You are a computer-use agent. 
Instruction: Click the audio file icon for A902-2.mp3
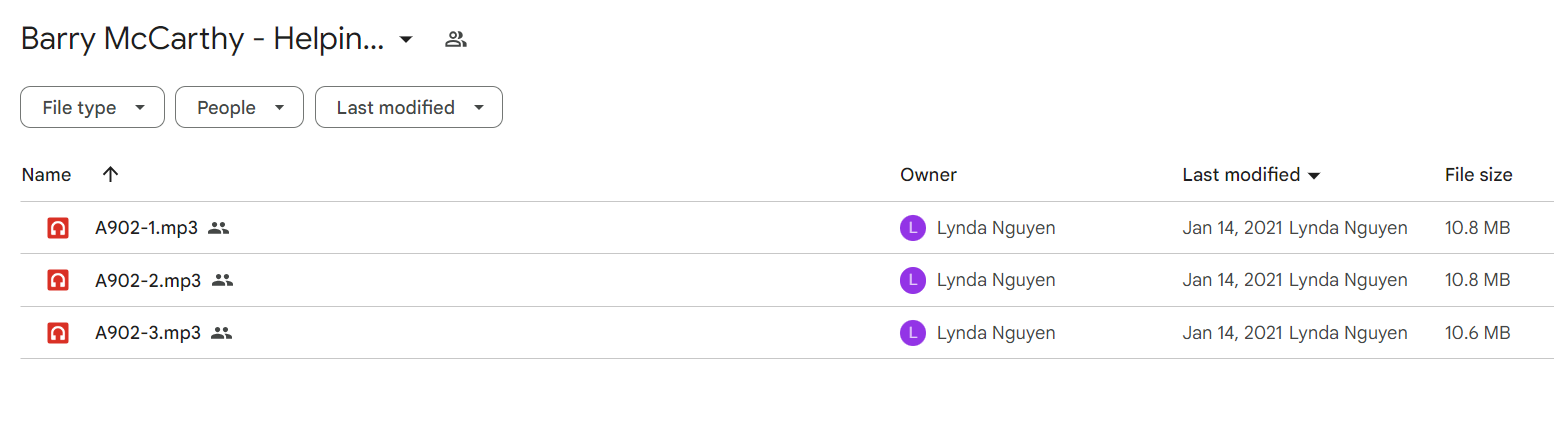click(x=58, y=281)
